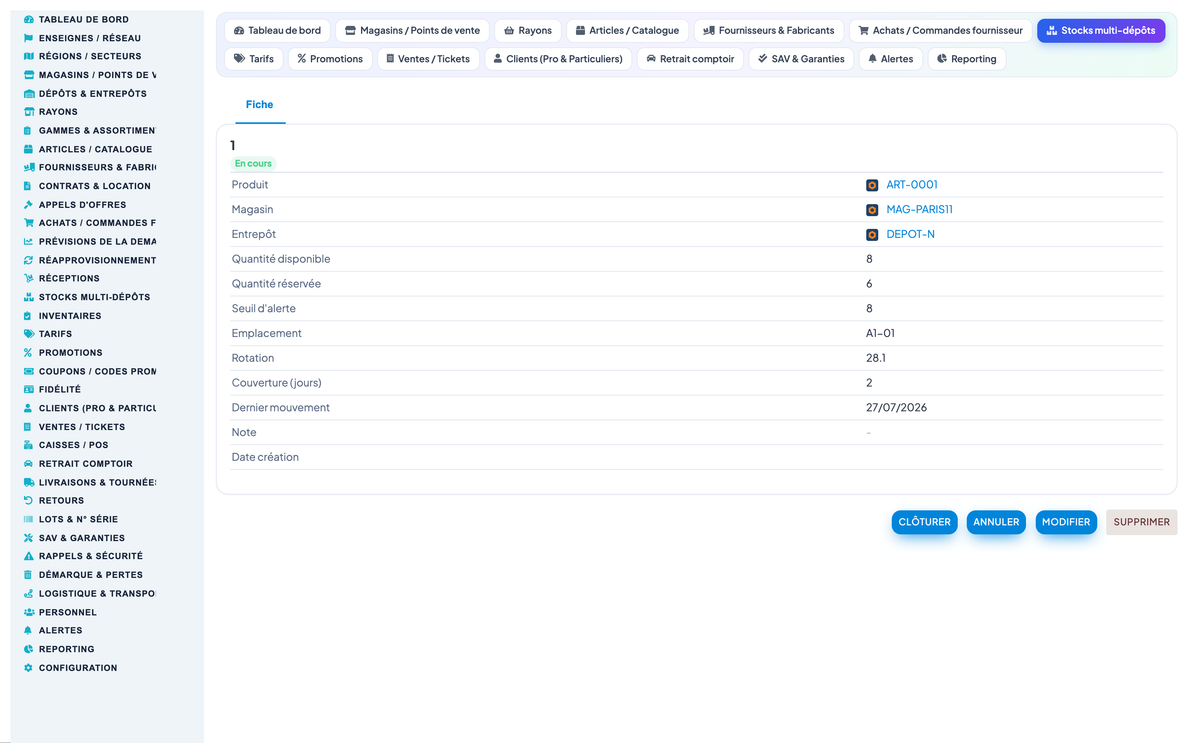Screen dimensions: 1200x743
Task: Open SAV & Garanties top menu item
Action: pyautogui.click(x=801, y=59)
